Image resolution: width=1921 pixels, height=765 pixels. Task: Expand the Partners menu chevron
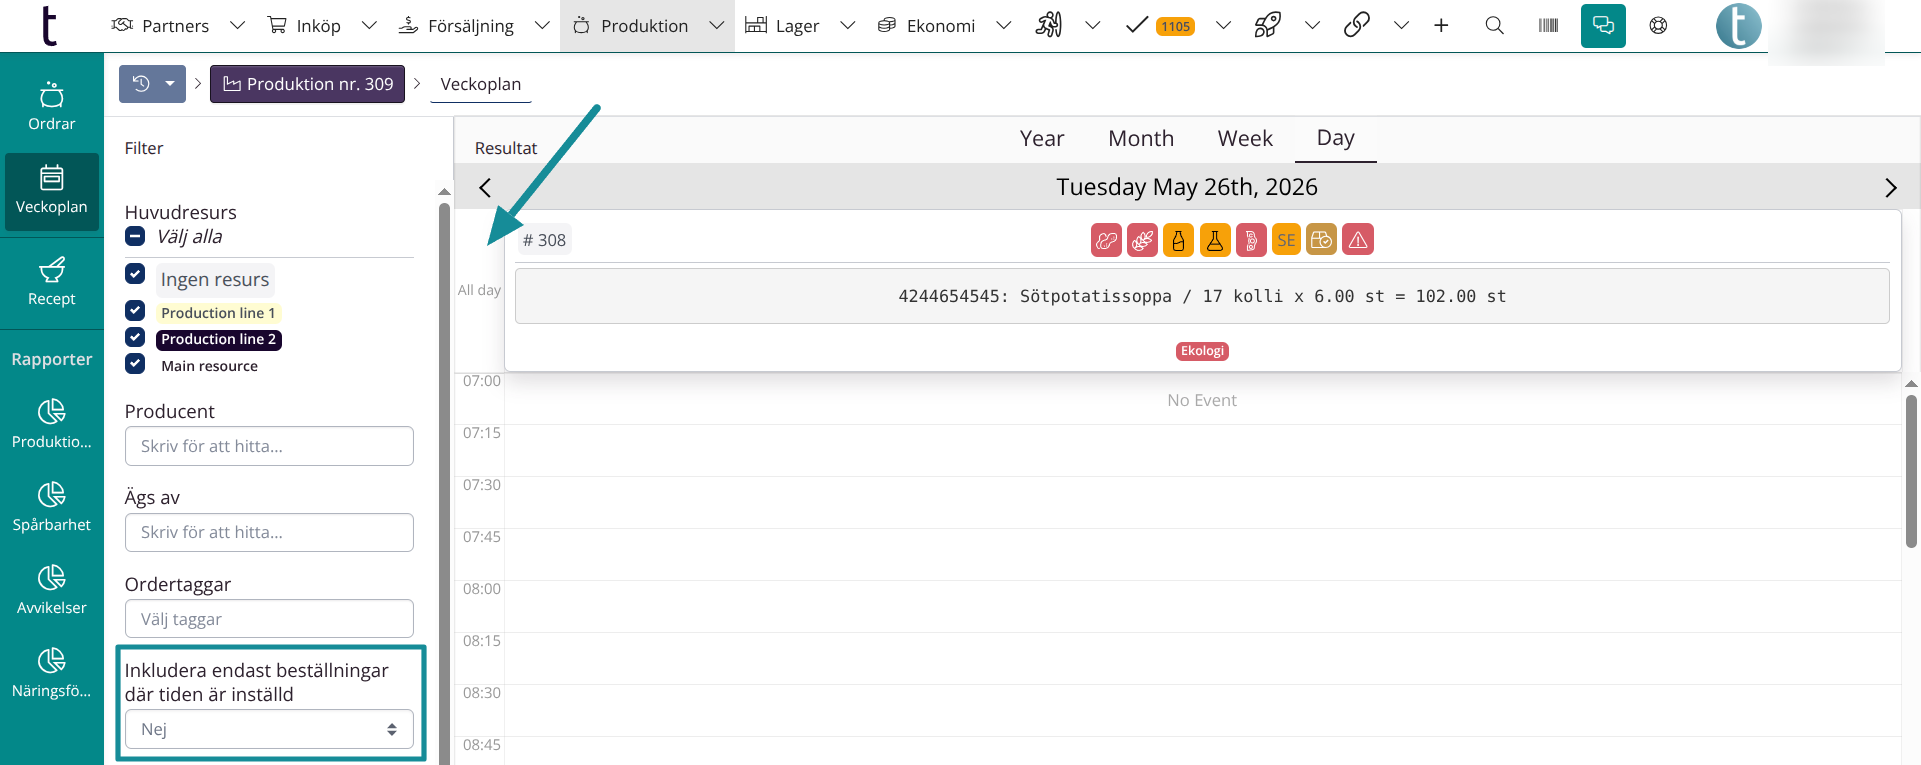coord(237,25)
